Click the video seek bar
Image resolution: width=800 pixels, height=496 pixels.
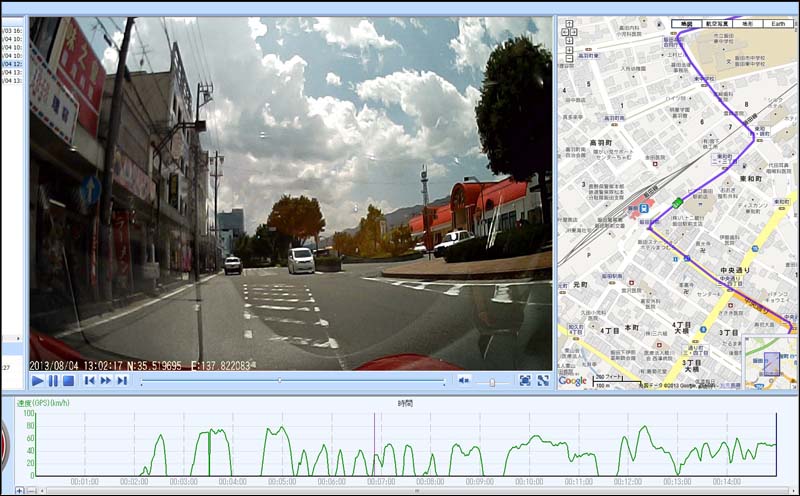click(292, 381)
